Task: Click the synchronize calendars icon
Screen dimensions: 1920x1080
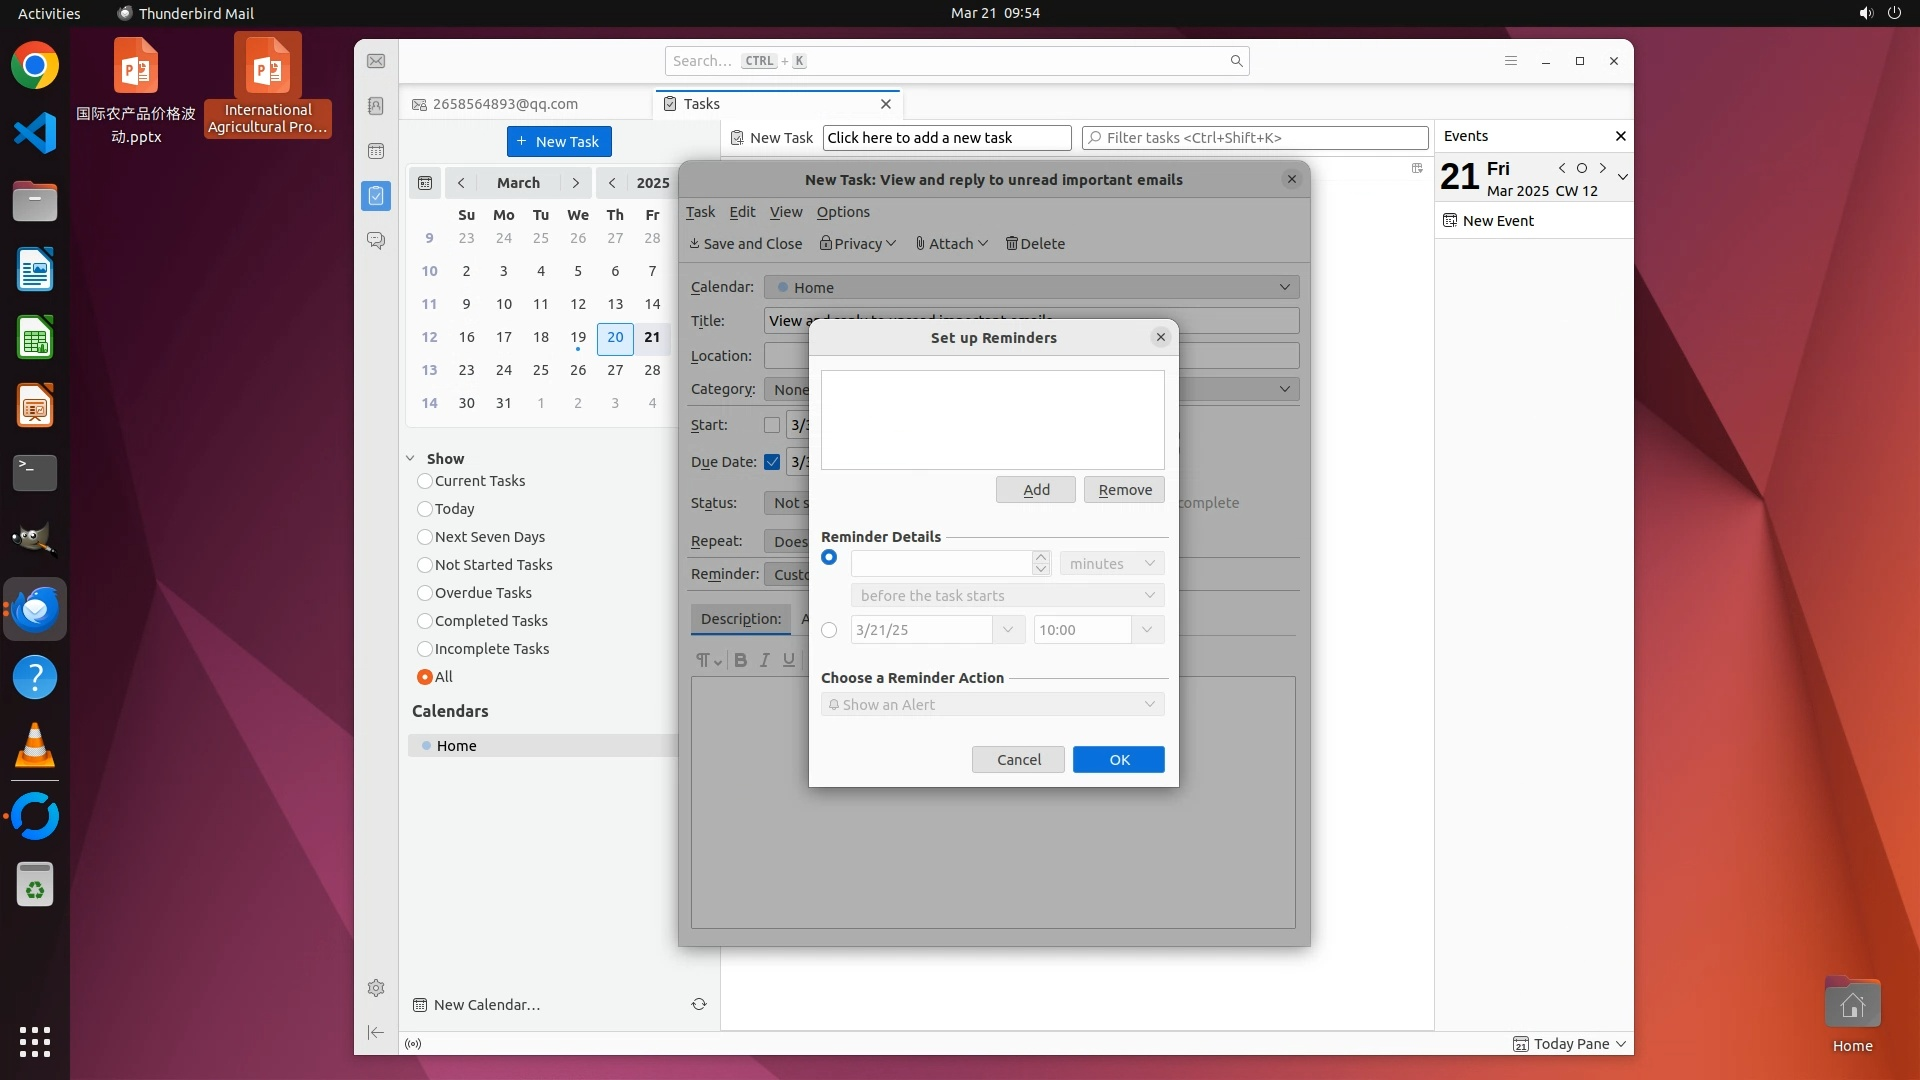Action: click(x=699, y=1004)
